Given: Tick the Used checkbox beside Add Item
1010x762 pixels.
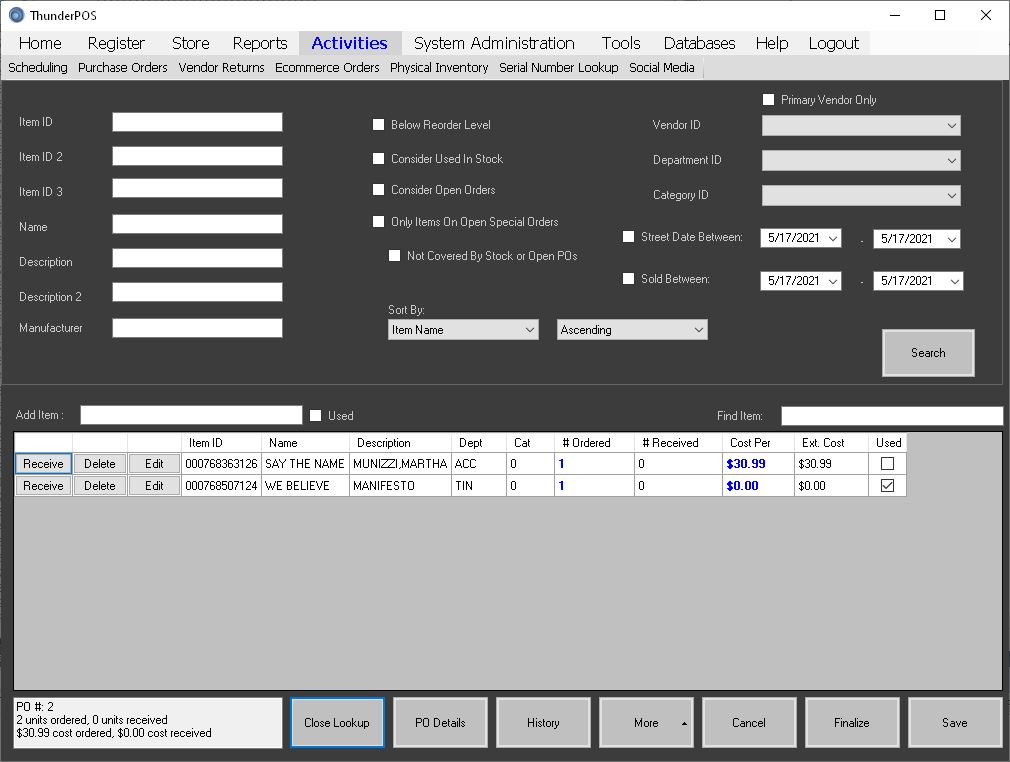Looking at the screenshot, I should tap(316, 415).
